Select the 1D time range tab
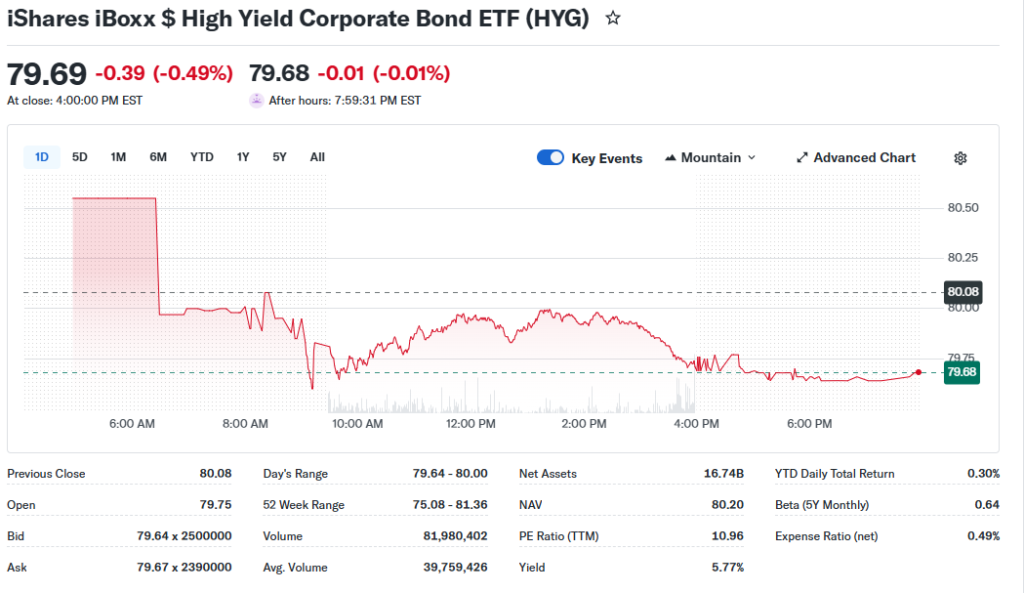 point(42,157)
